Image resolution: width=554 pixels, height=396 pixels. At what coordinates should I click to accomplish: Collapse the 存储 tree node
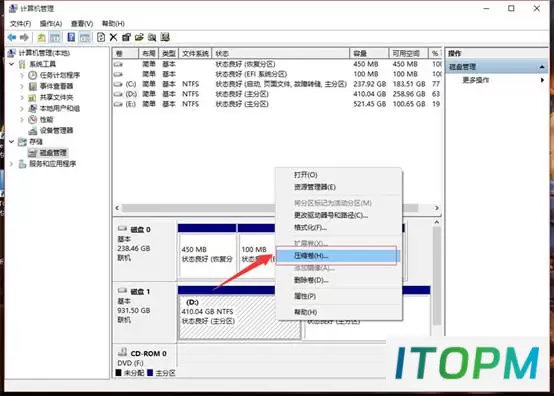[11, 142]
